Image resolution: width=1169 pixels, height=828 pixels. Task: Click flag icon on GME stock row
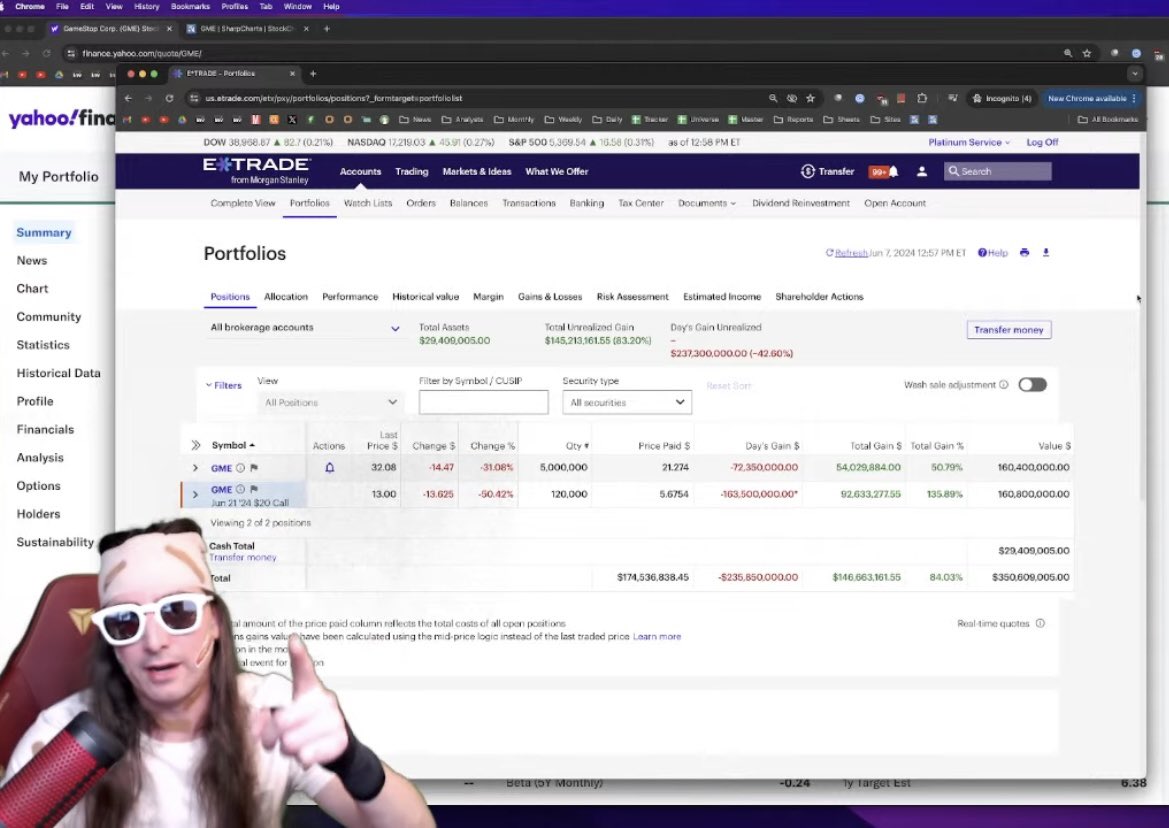pyautogui.click(x=253, y=468)
